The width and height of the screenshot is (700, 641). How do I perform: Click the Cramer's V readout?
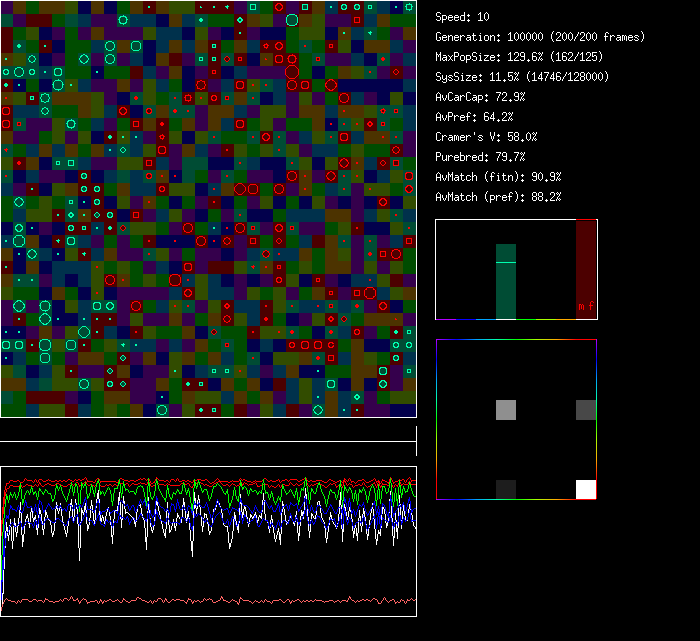(486, 137)
